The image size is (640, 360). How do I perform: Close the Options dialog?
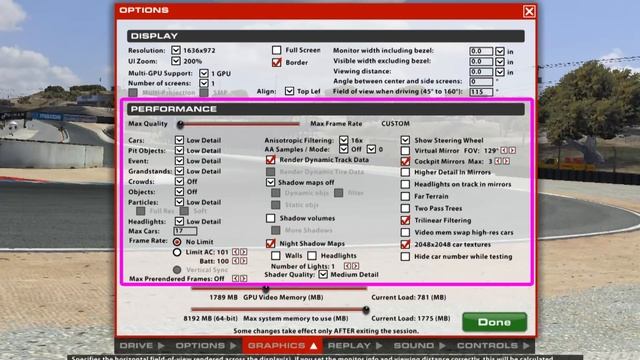pos(529,11)
